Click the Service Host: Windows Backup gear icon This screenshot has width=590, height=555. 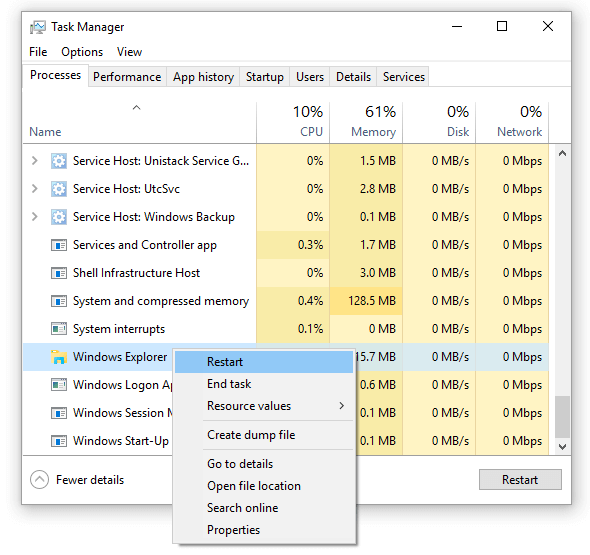59,217
